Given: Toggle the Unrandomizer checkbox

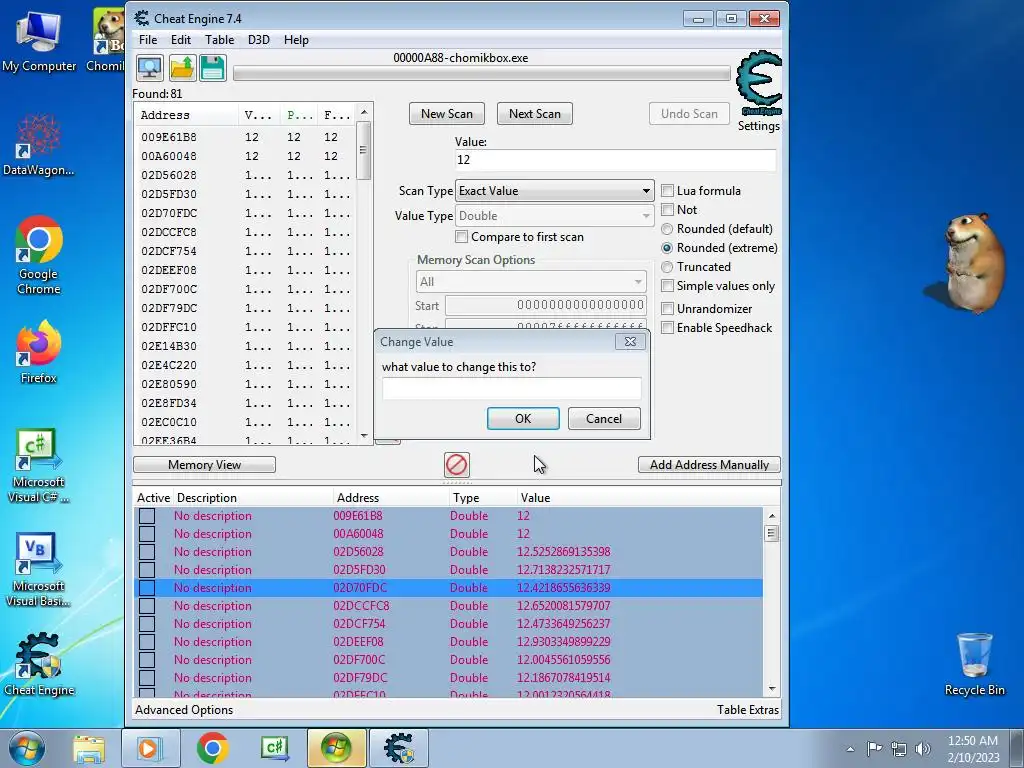Looking at the screenshot, I should point(667,309).
